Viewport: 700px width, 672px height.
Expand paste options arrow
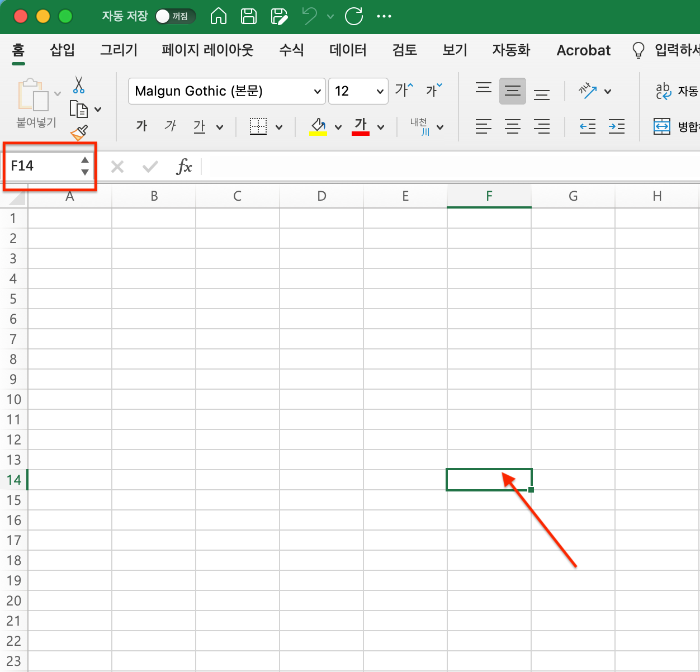pyautogui.click(x=57, y=93)
